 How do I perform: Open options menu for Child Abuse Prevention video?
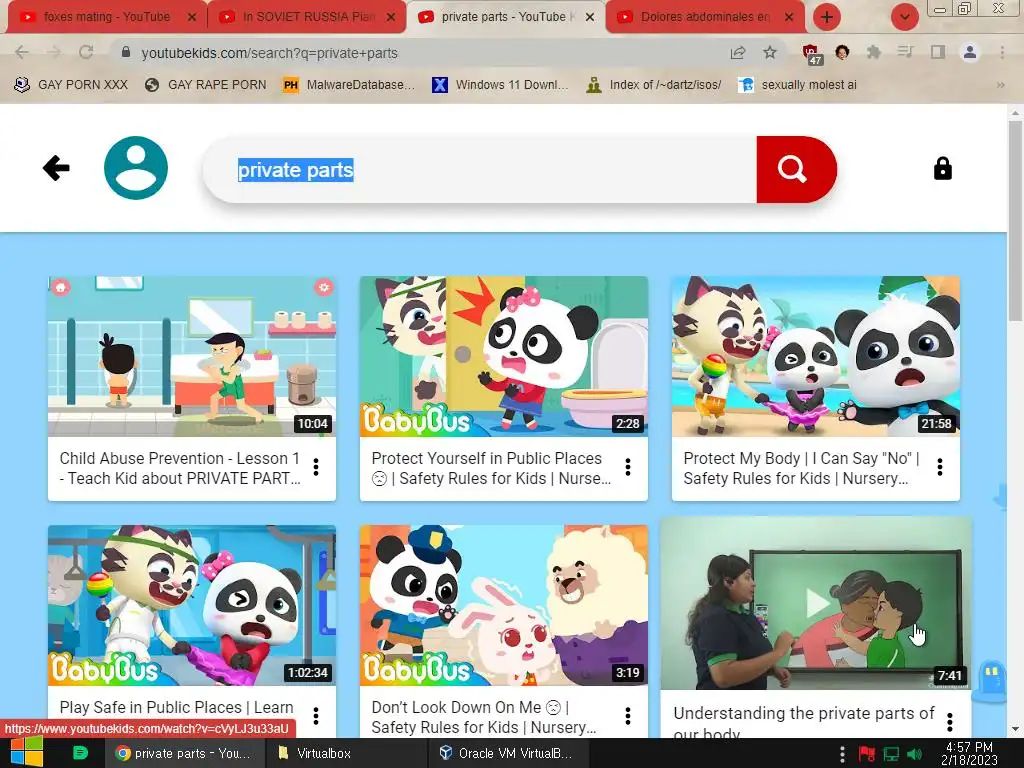click(x=316, y=467)
